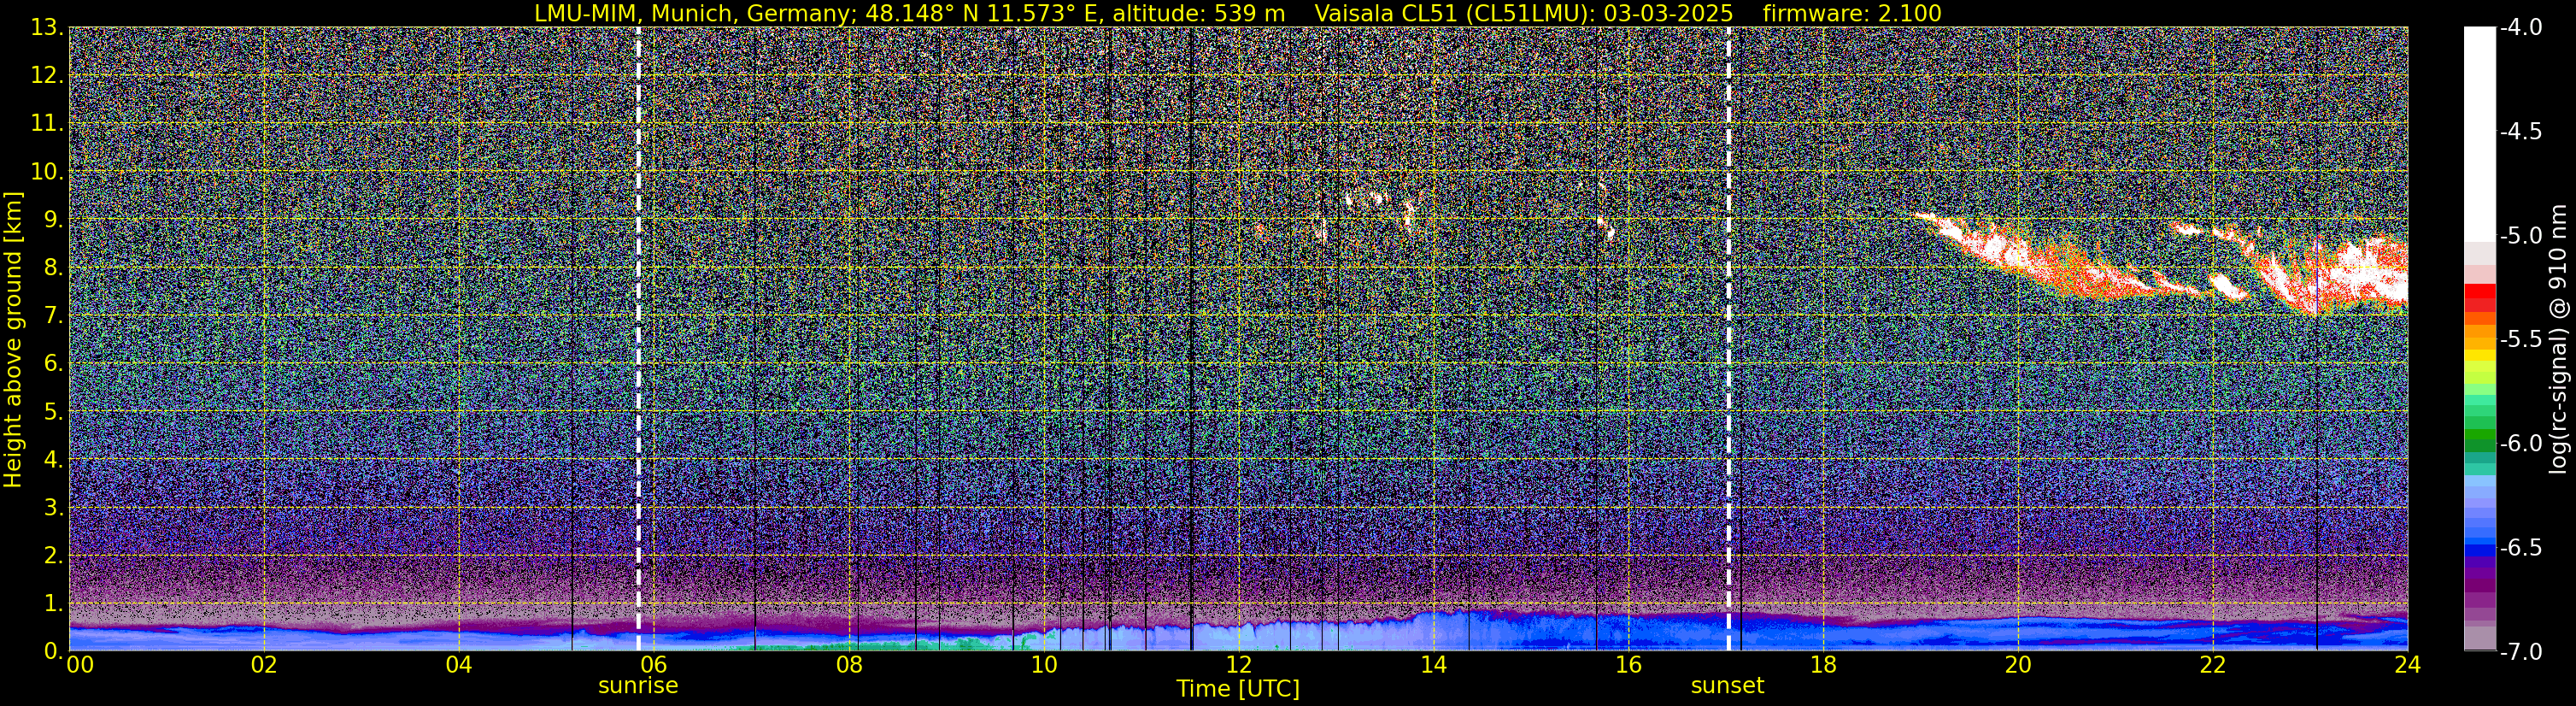The width and height of the screenshot is (2576, 706).
Task: Click the '2.' height axis tick label
Action: point(54,556)
